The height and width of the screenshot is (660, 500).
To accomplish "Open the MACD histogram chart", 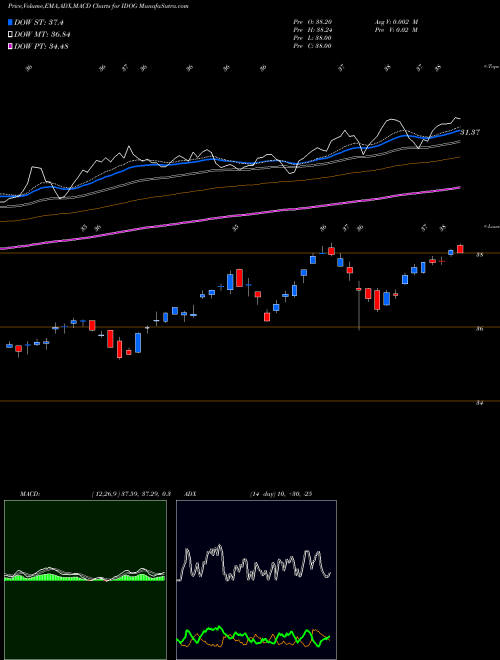I will 85,580.
